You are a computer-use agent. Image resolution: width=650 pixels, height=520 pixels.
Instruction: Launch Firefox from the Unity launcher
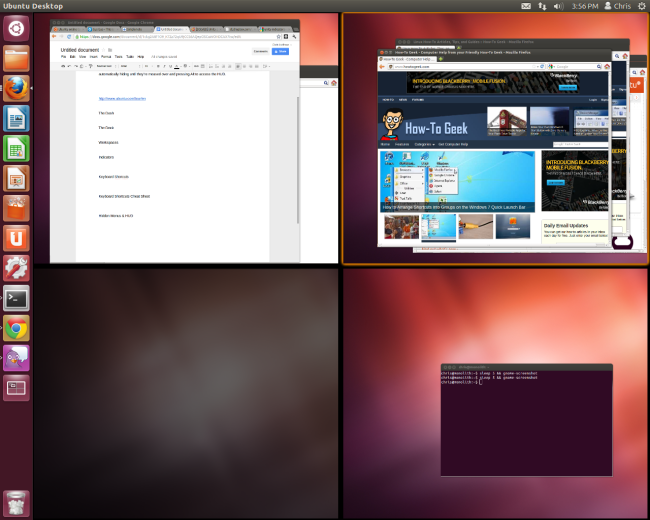pos(16,89)
